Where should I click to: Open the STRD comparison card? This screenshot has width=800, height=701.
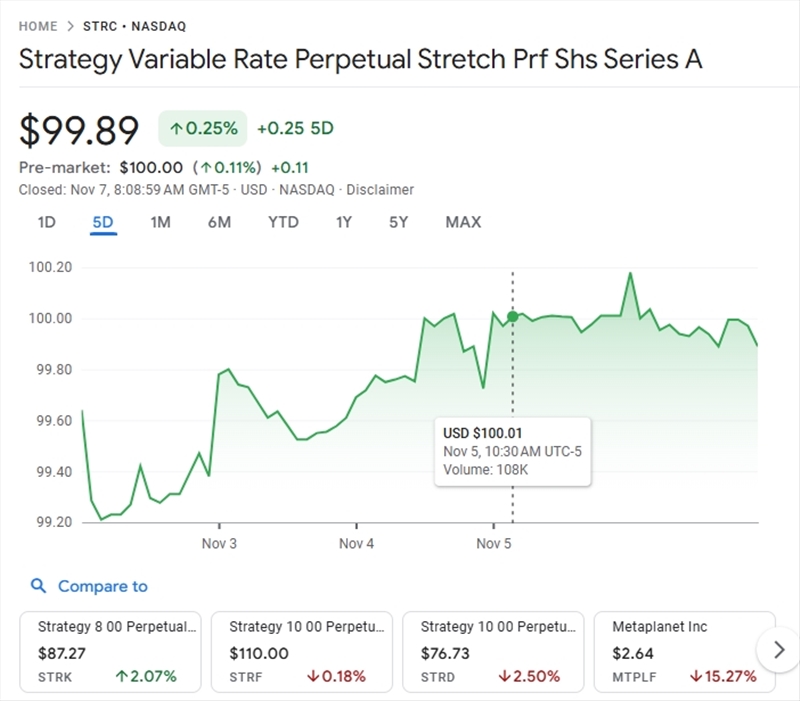(x=493, y=651)
